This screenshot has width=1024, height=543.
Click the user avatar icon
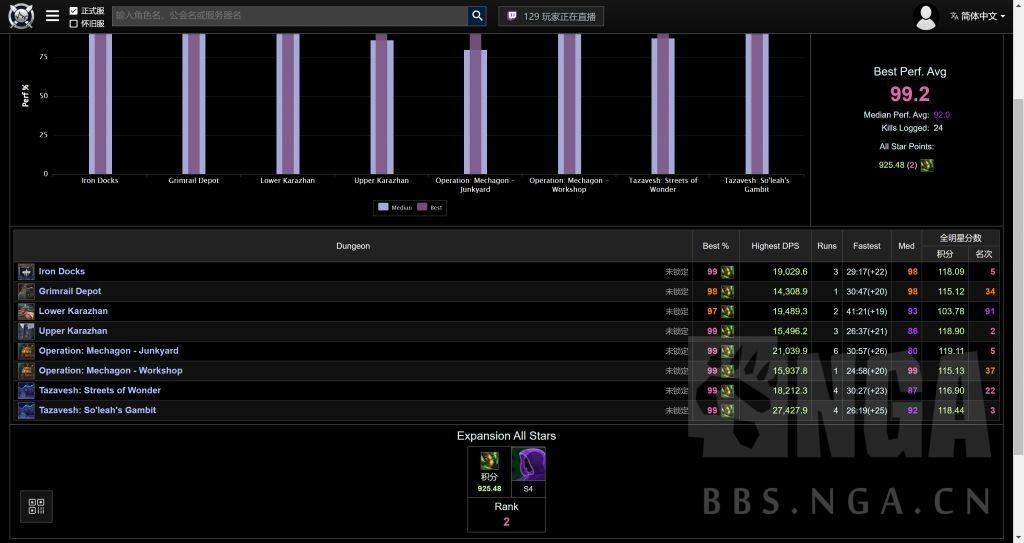pos(926,16)
